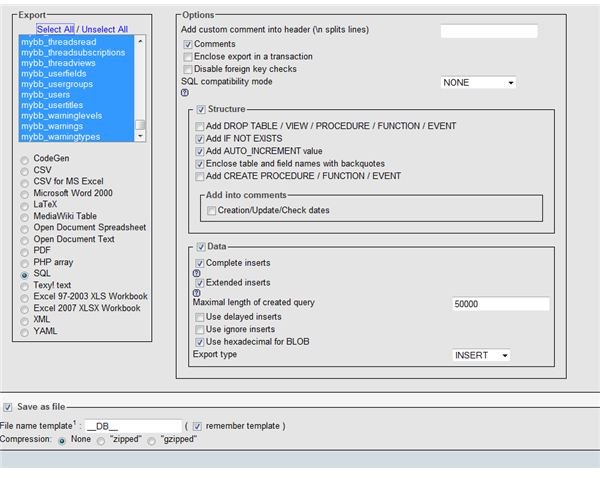Enable Creation/Update/Check dates checkbox
Viewport: 600px width, 478px height.
(x=211, y=211)
